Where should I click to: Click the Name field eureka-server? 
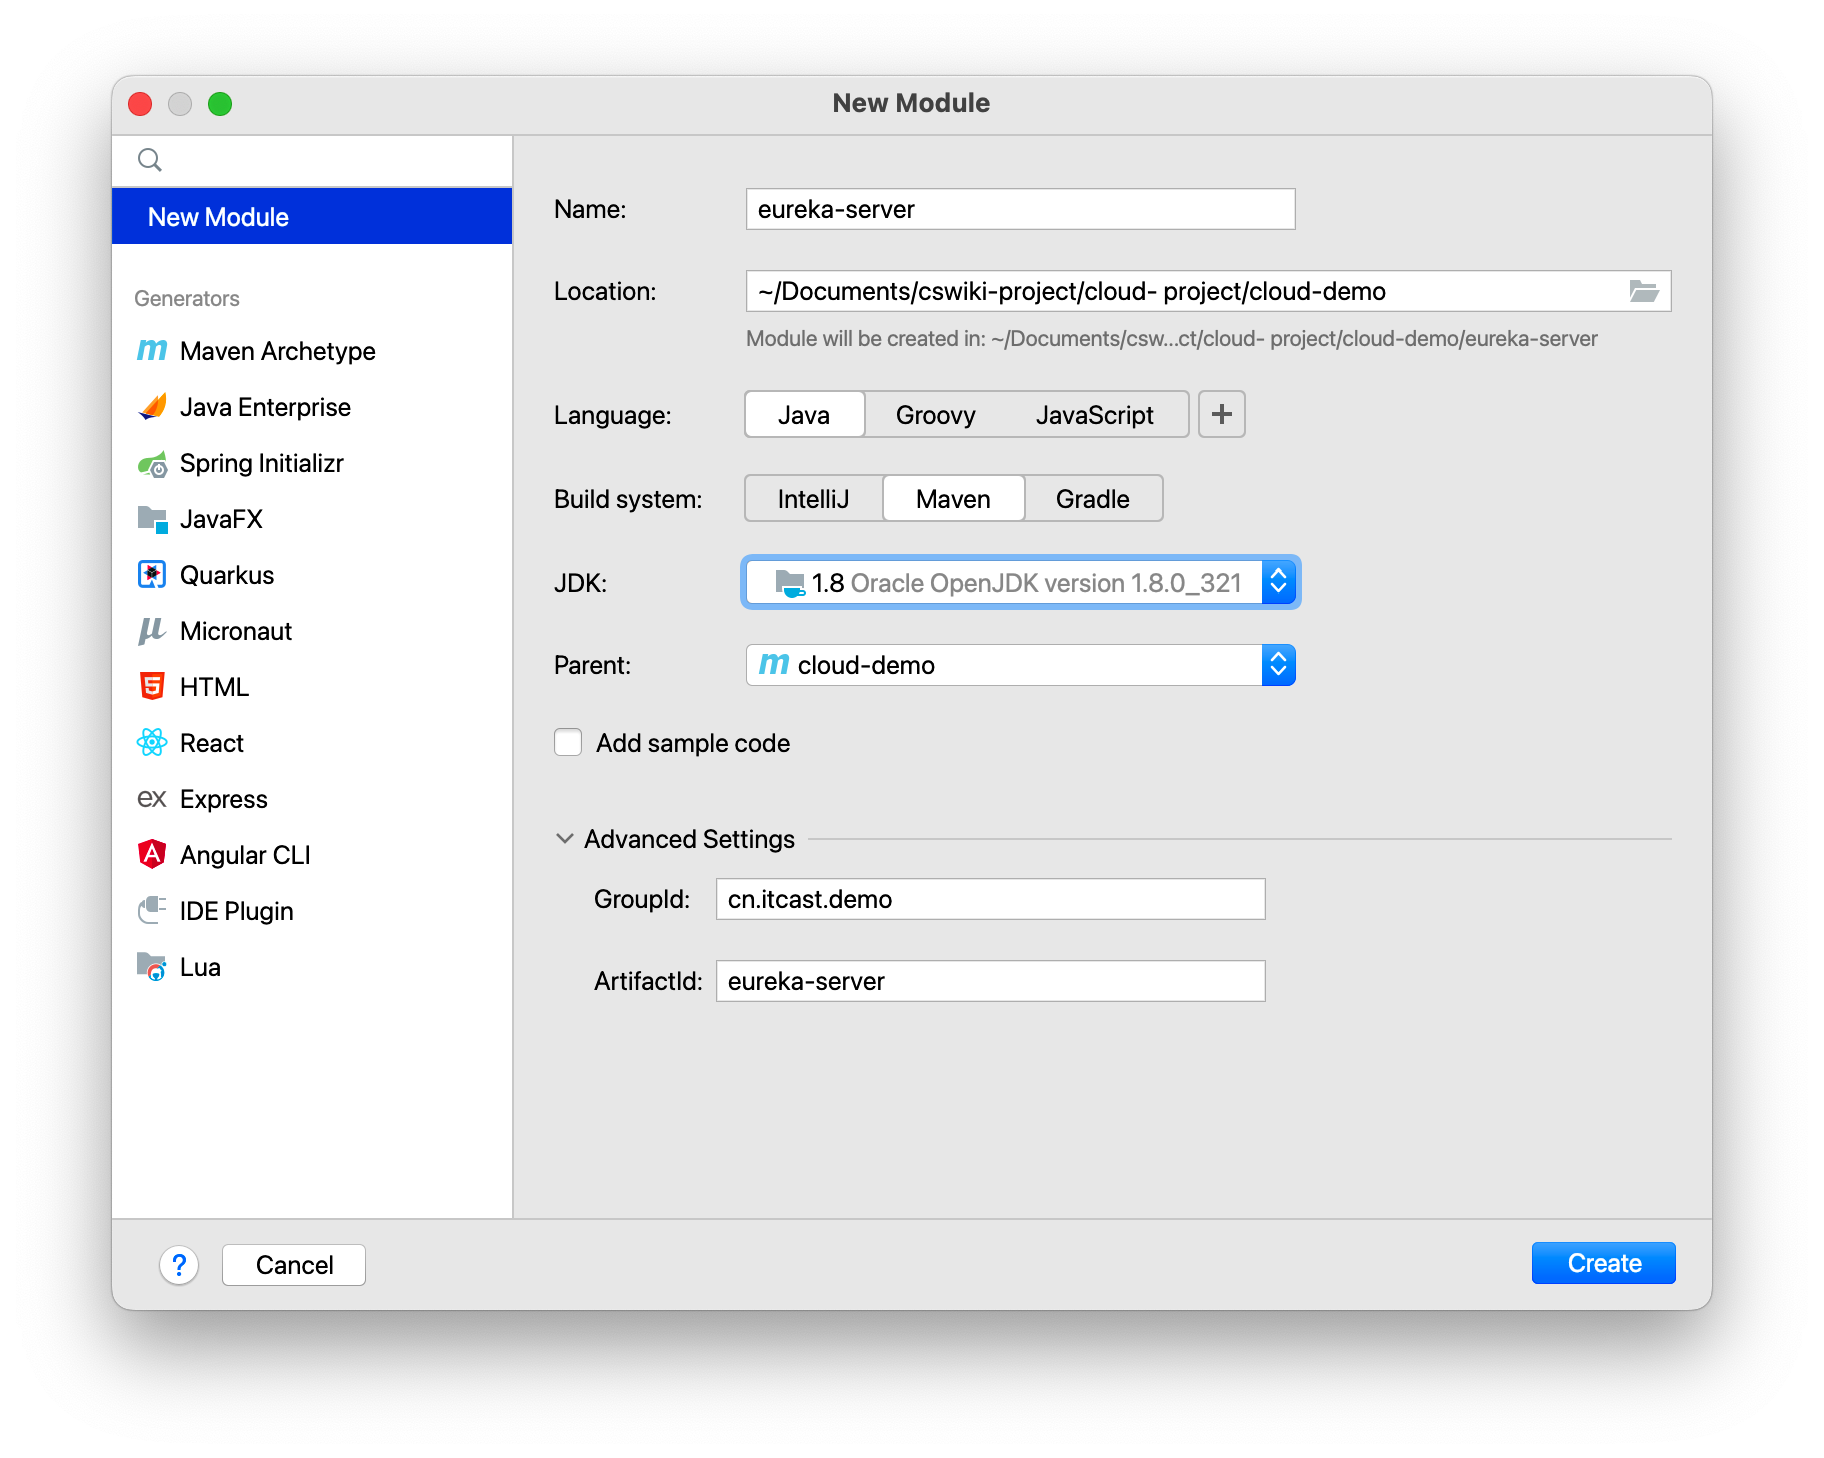coord(1021,209)
